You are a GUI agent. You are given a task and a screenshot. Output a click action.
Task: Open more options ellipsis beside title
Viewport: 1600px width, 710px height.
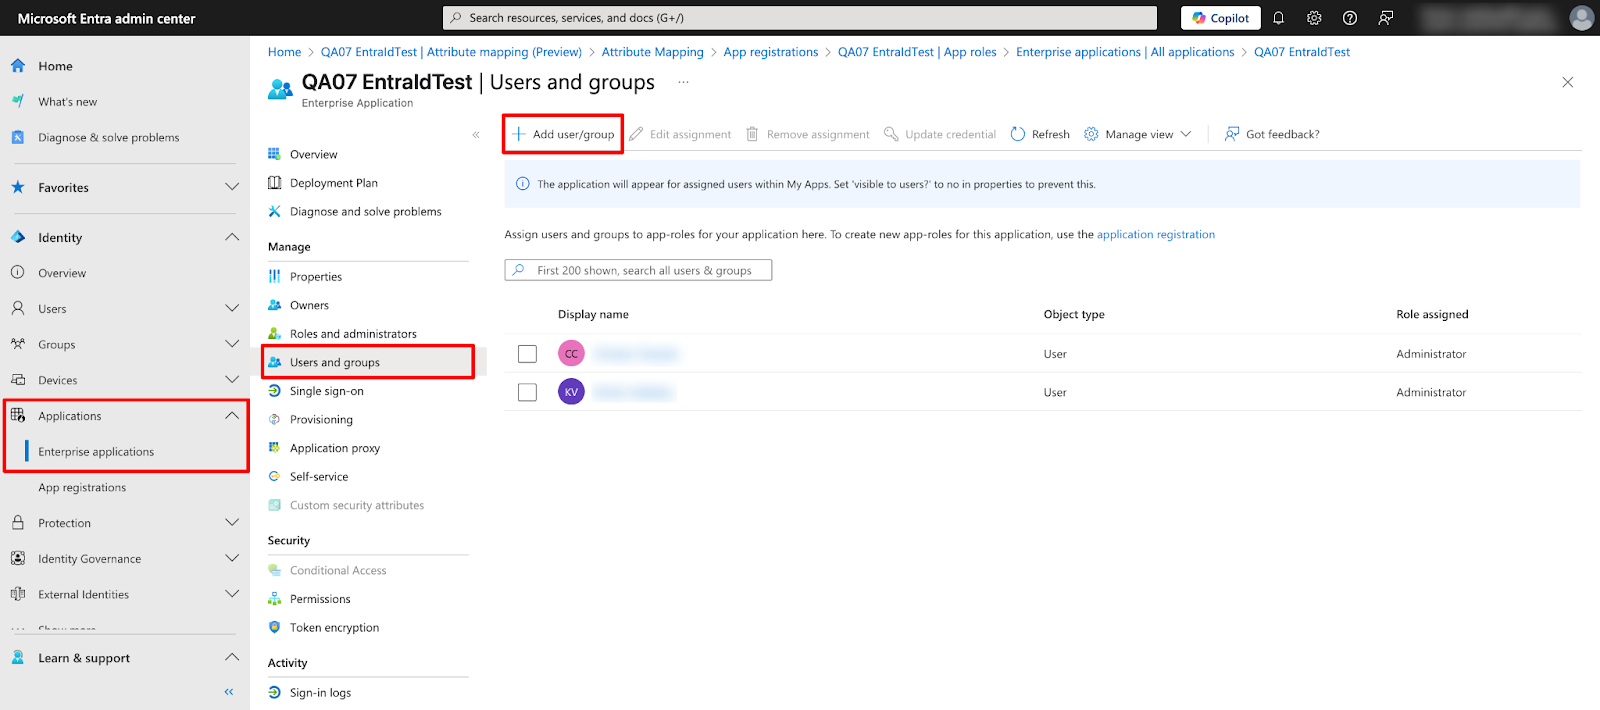pyautogui.click(x=683, y=82)
